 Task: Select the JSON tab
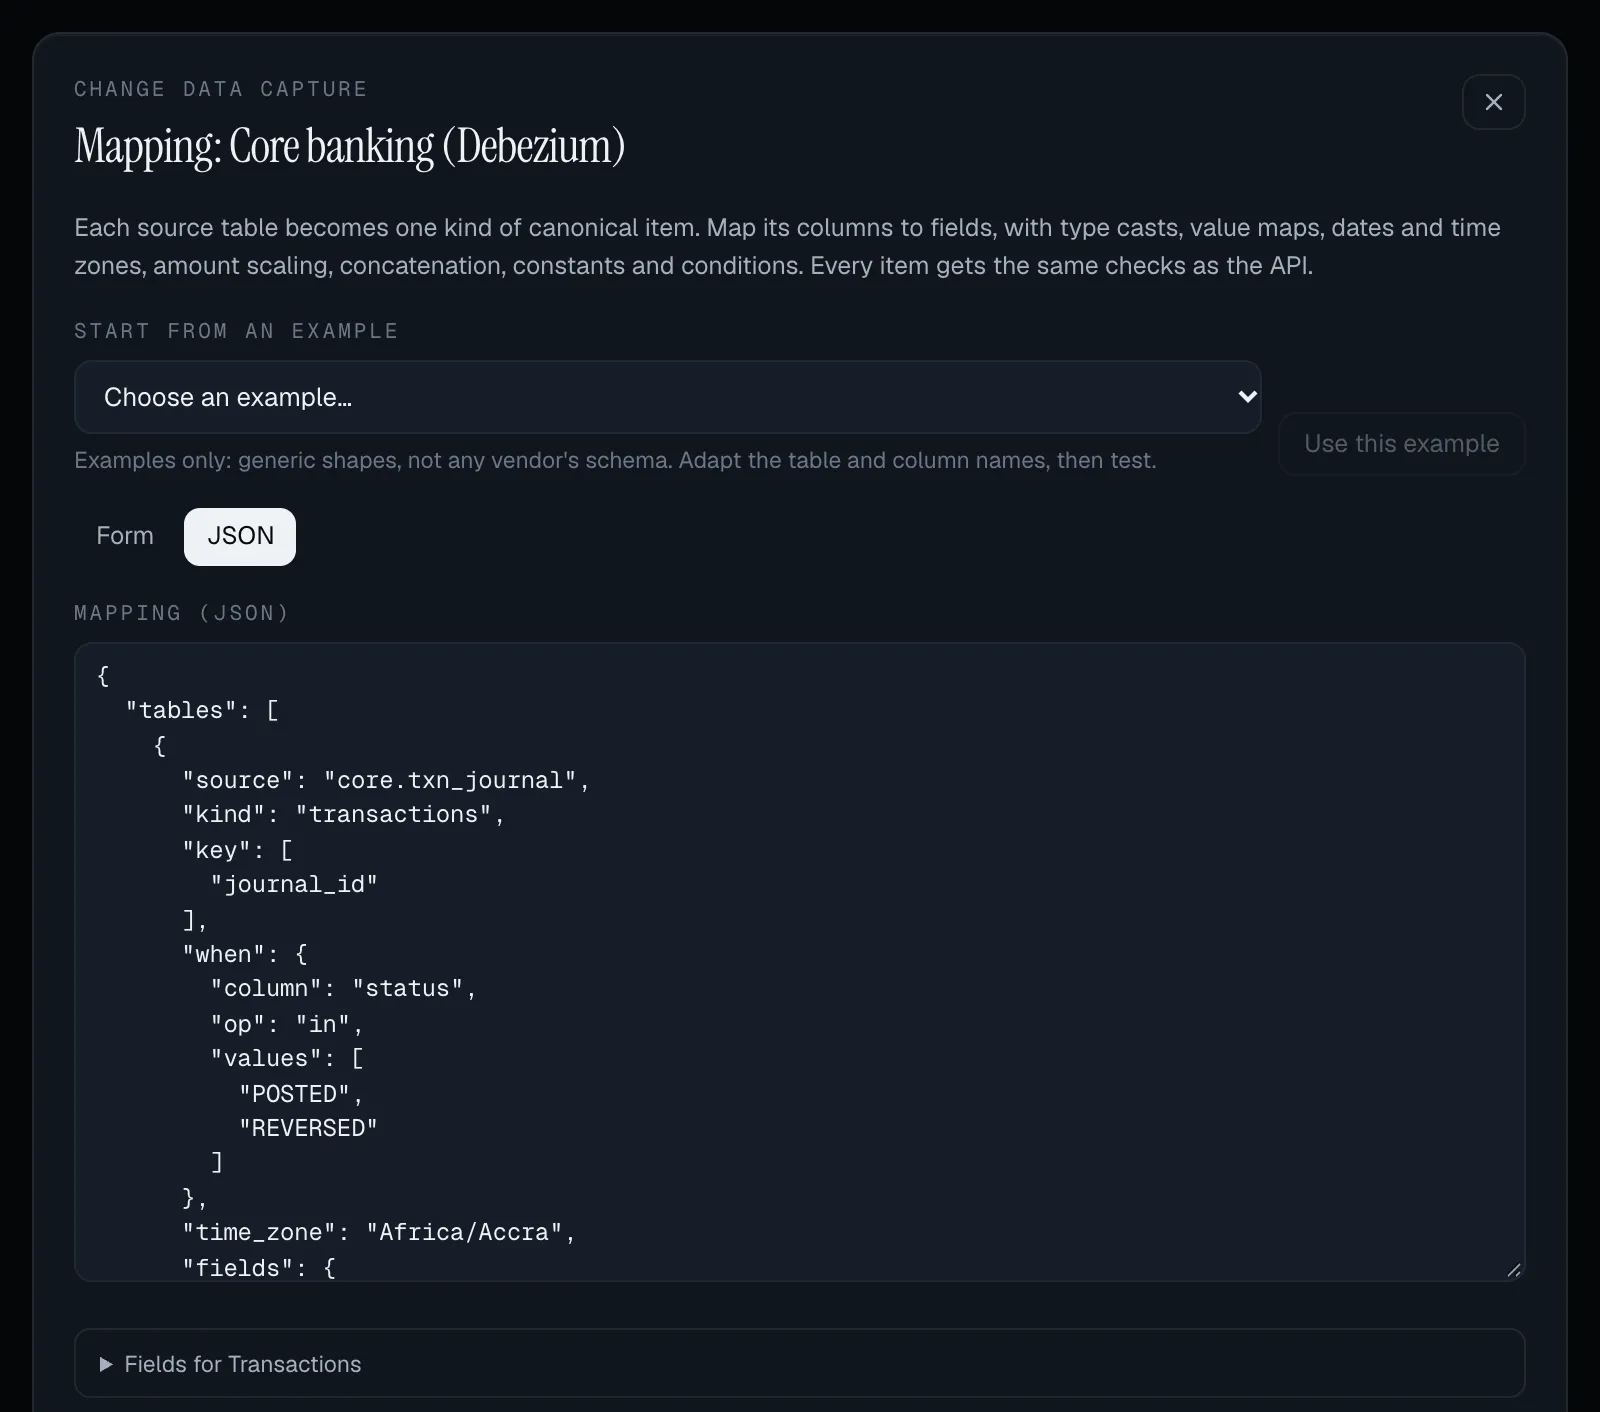pos(240,536)
